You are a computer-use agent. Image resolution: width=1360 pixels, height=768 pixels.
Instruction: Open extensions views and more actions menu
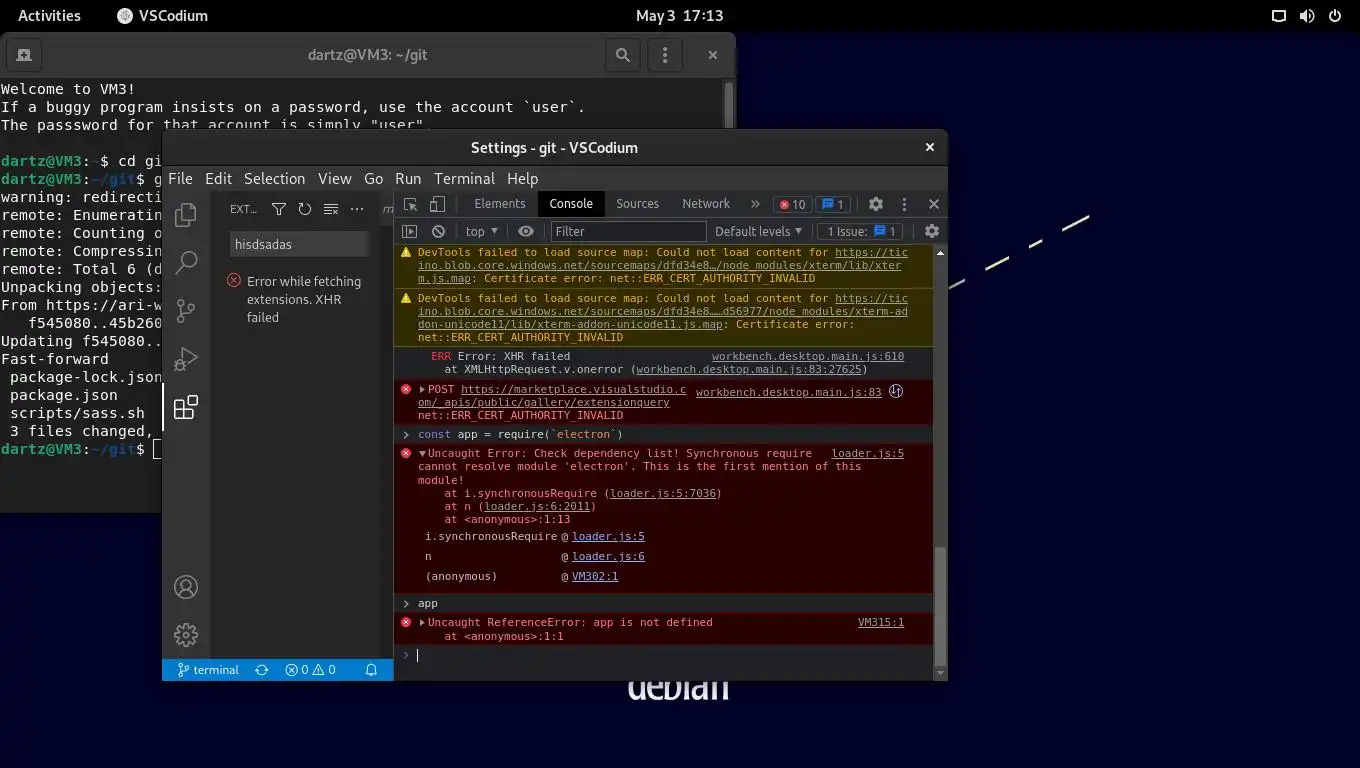pyautogui.click(x=357, y=209)
